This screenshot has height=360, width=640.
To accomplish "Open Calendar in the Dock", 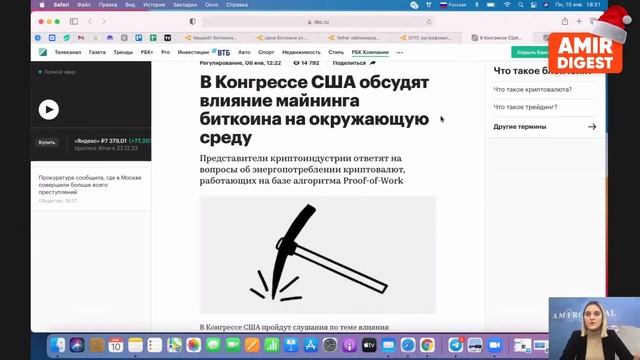I will [x=116, y=345].
